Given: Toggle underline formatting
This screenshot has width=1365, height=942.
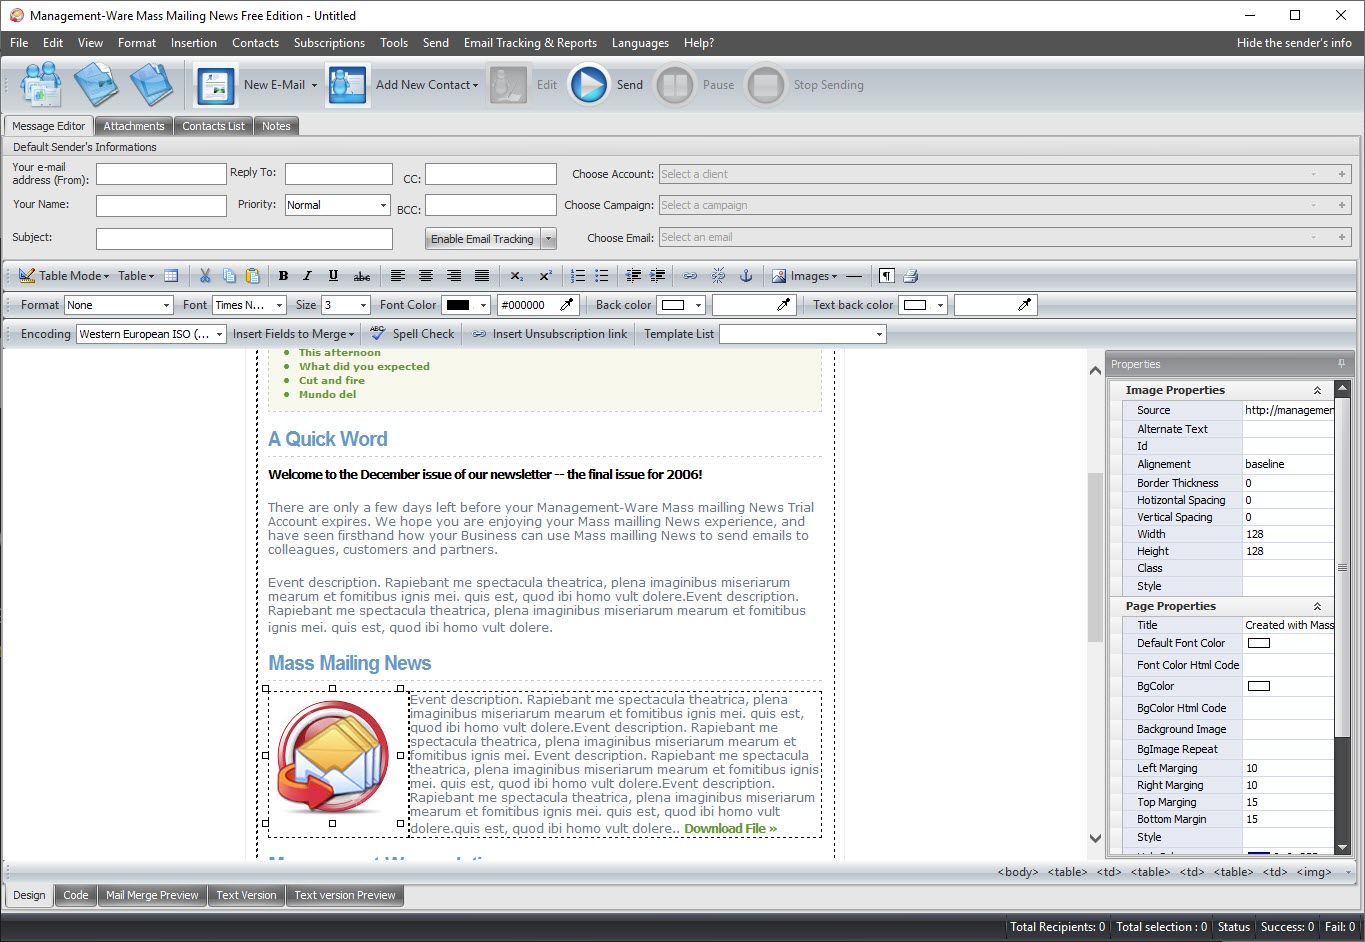Looking at the screenshot, I should click(x=333, y=276).
